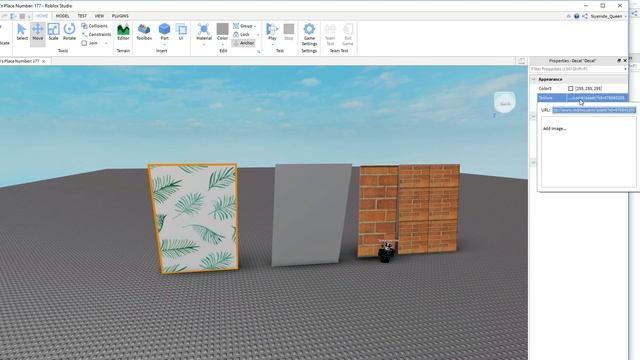
Task: Expand Edit section dialog launcher
Action: pyautogui.click(x=258, y=52)
